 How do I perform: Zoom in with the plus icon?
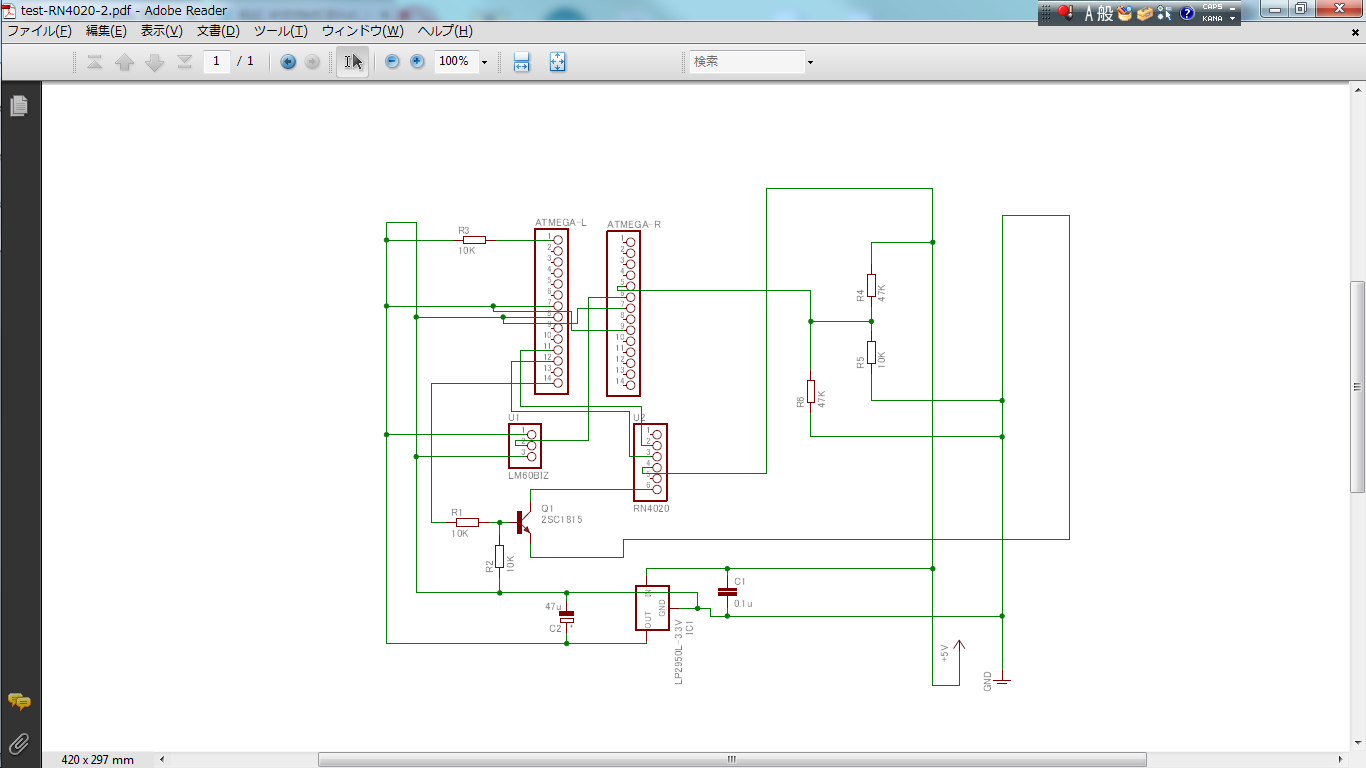[x=417, y=62]
